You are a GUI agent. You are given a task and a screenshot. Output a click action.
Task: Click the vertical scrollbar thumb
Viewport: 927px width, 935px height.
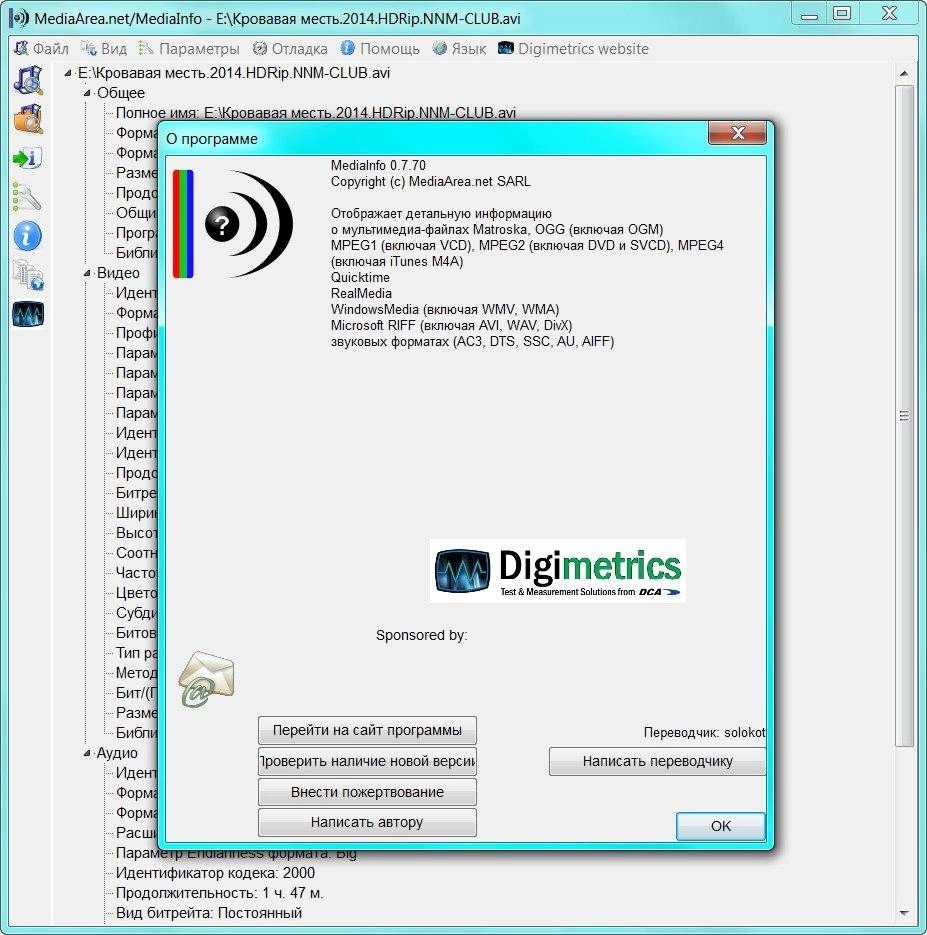[x=904, y=416]
